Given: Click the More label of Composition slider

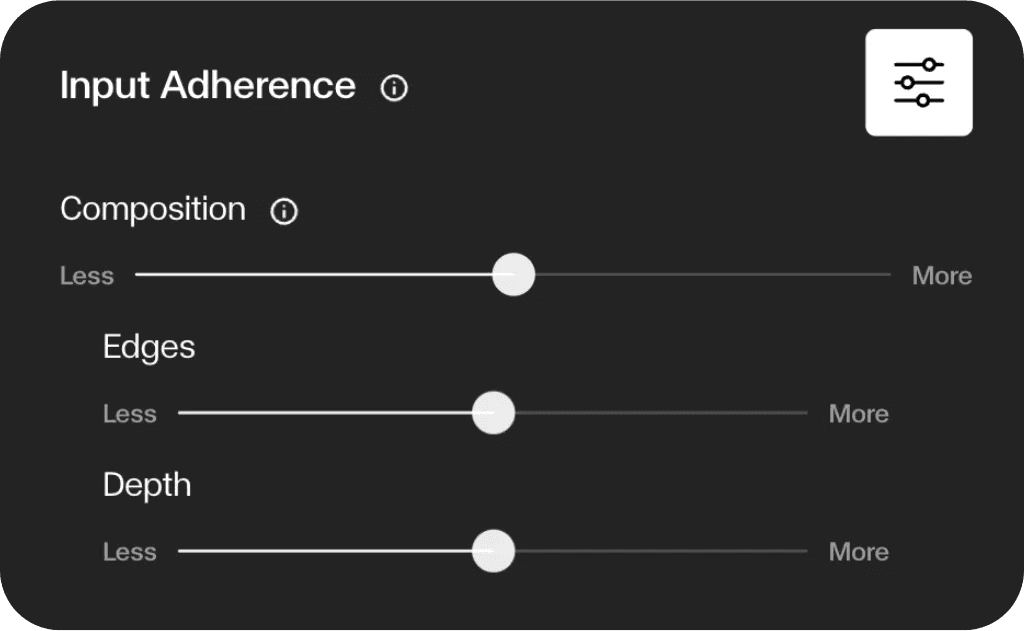Looking at the screenshot, I should 942,276.
